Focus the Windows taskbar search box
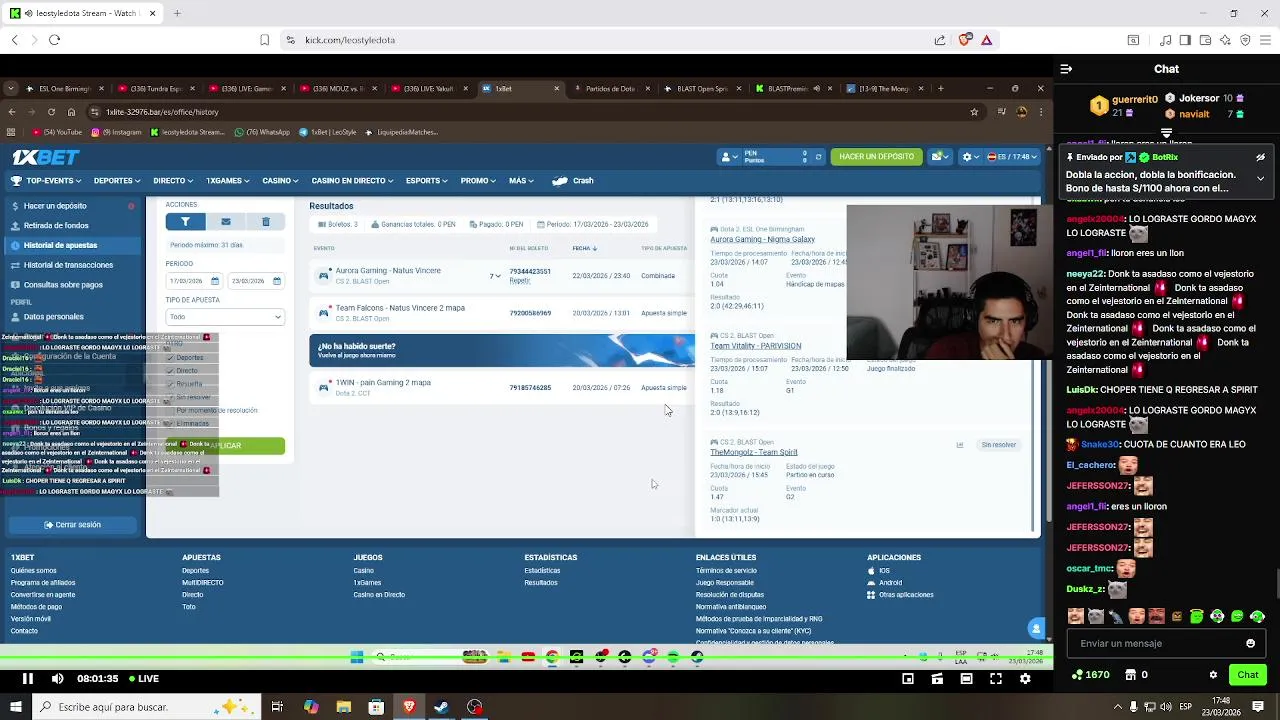The width and height of the screenshot is (1280, 720). point(145,707)
